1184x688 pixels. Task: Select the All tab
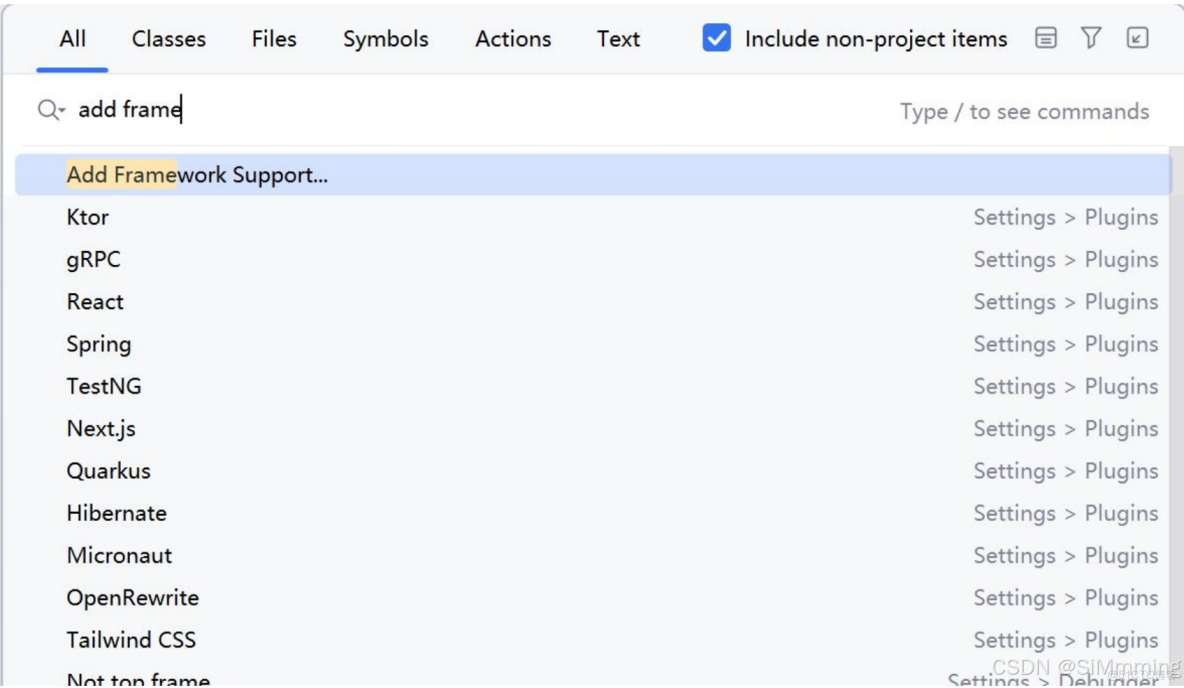click(x=71, y=39)
